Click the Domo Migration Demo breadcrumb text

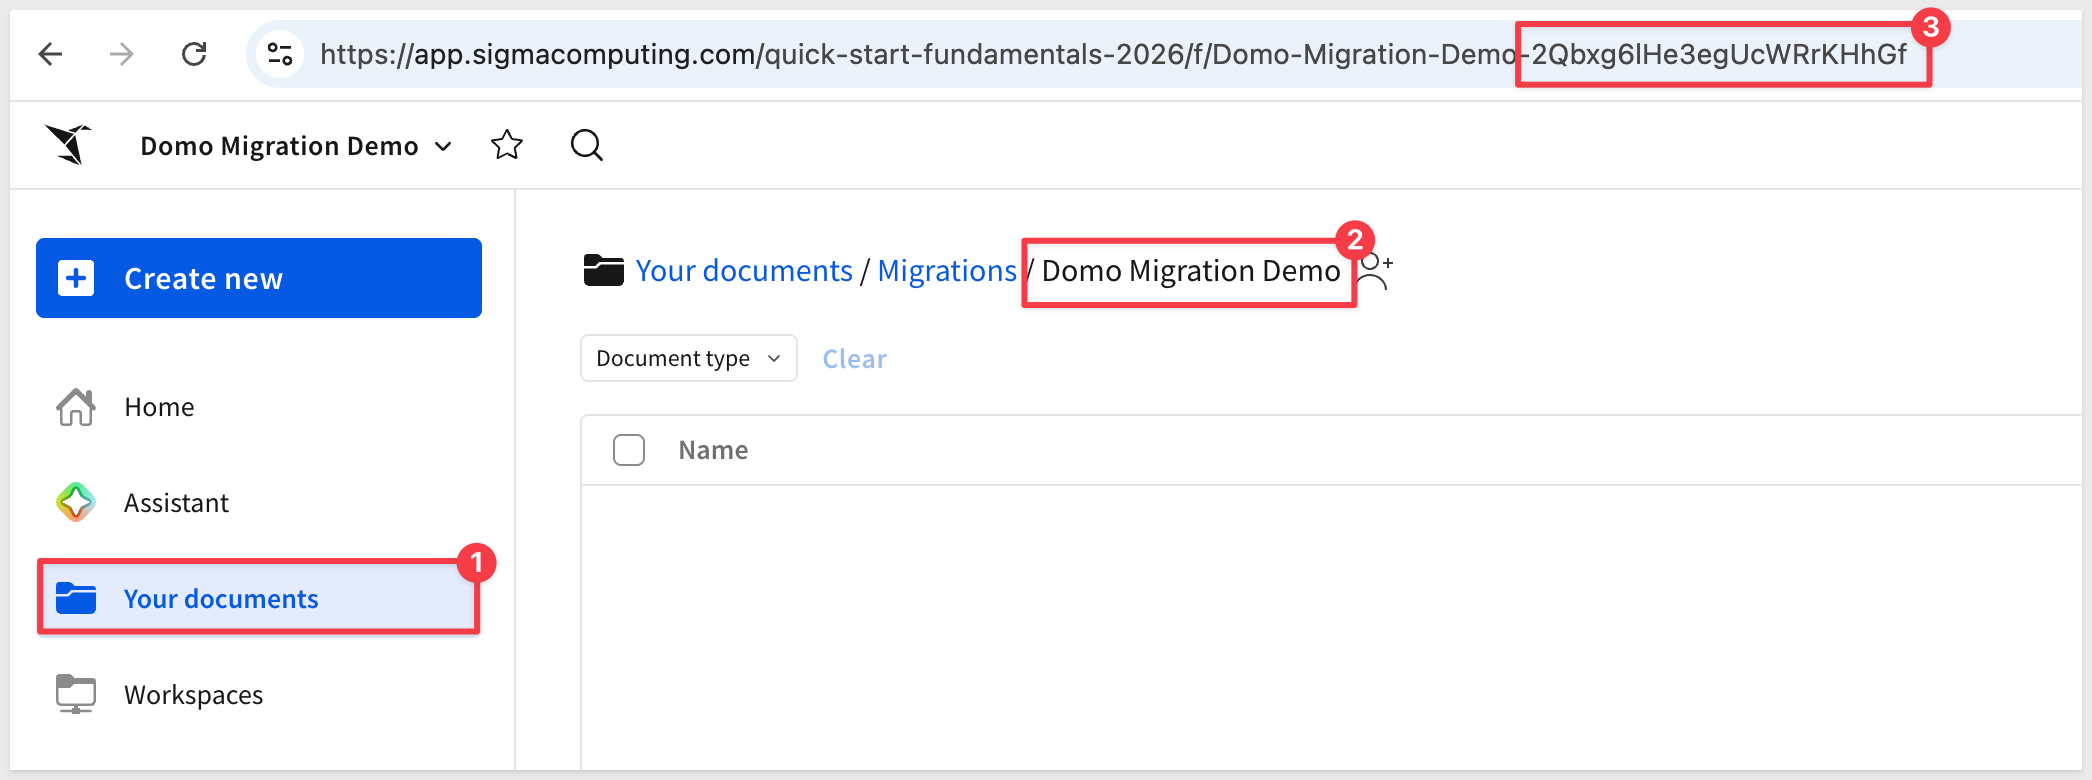click(1191, 271)
